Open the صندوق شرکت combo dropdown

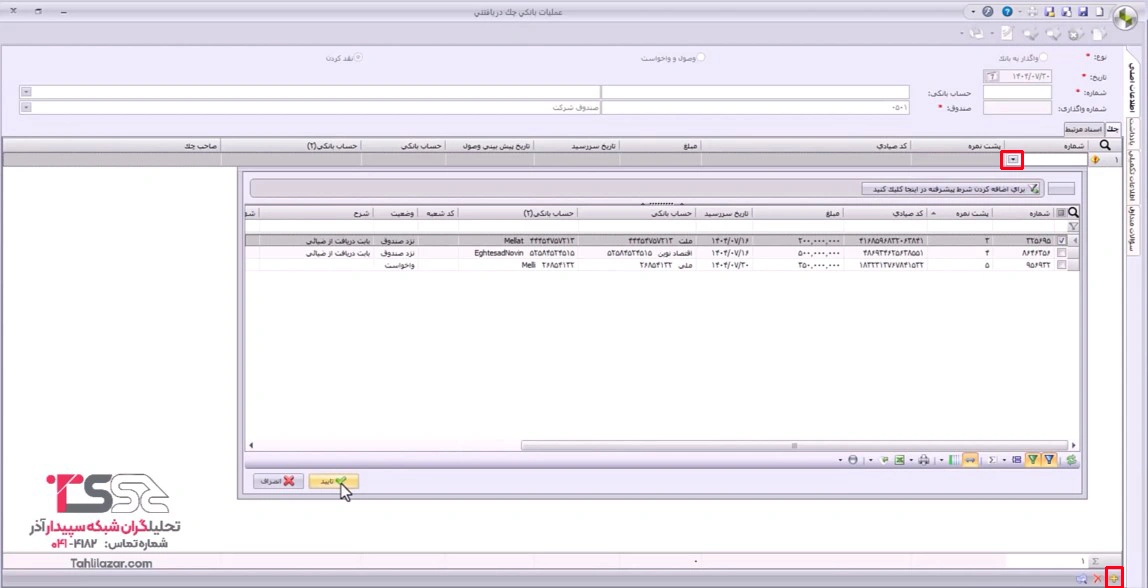pyautogui.click(x=26, y=107)
